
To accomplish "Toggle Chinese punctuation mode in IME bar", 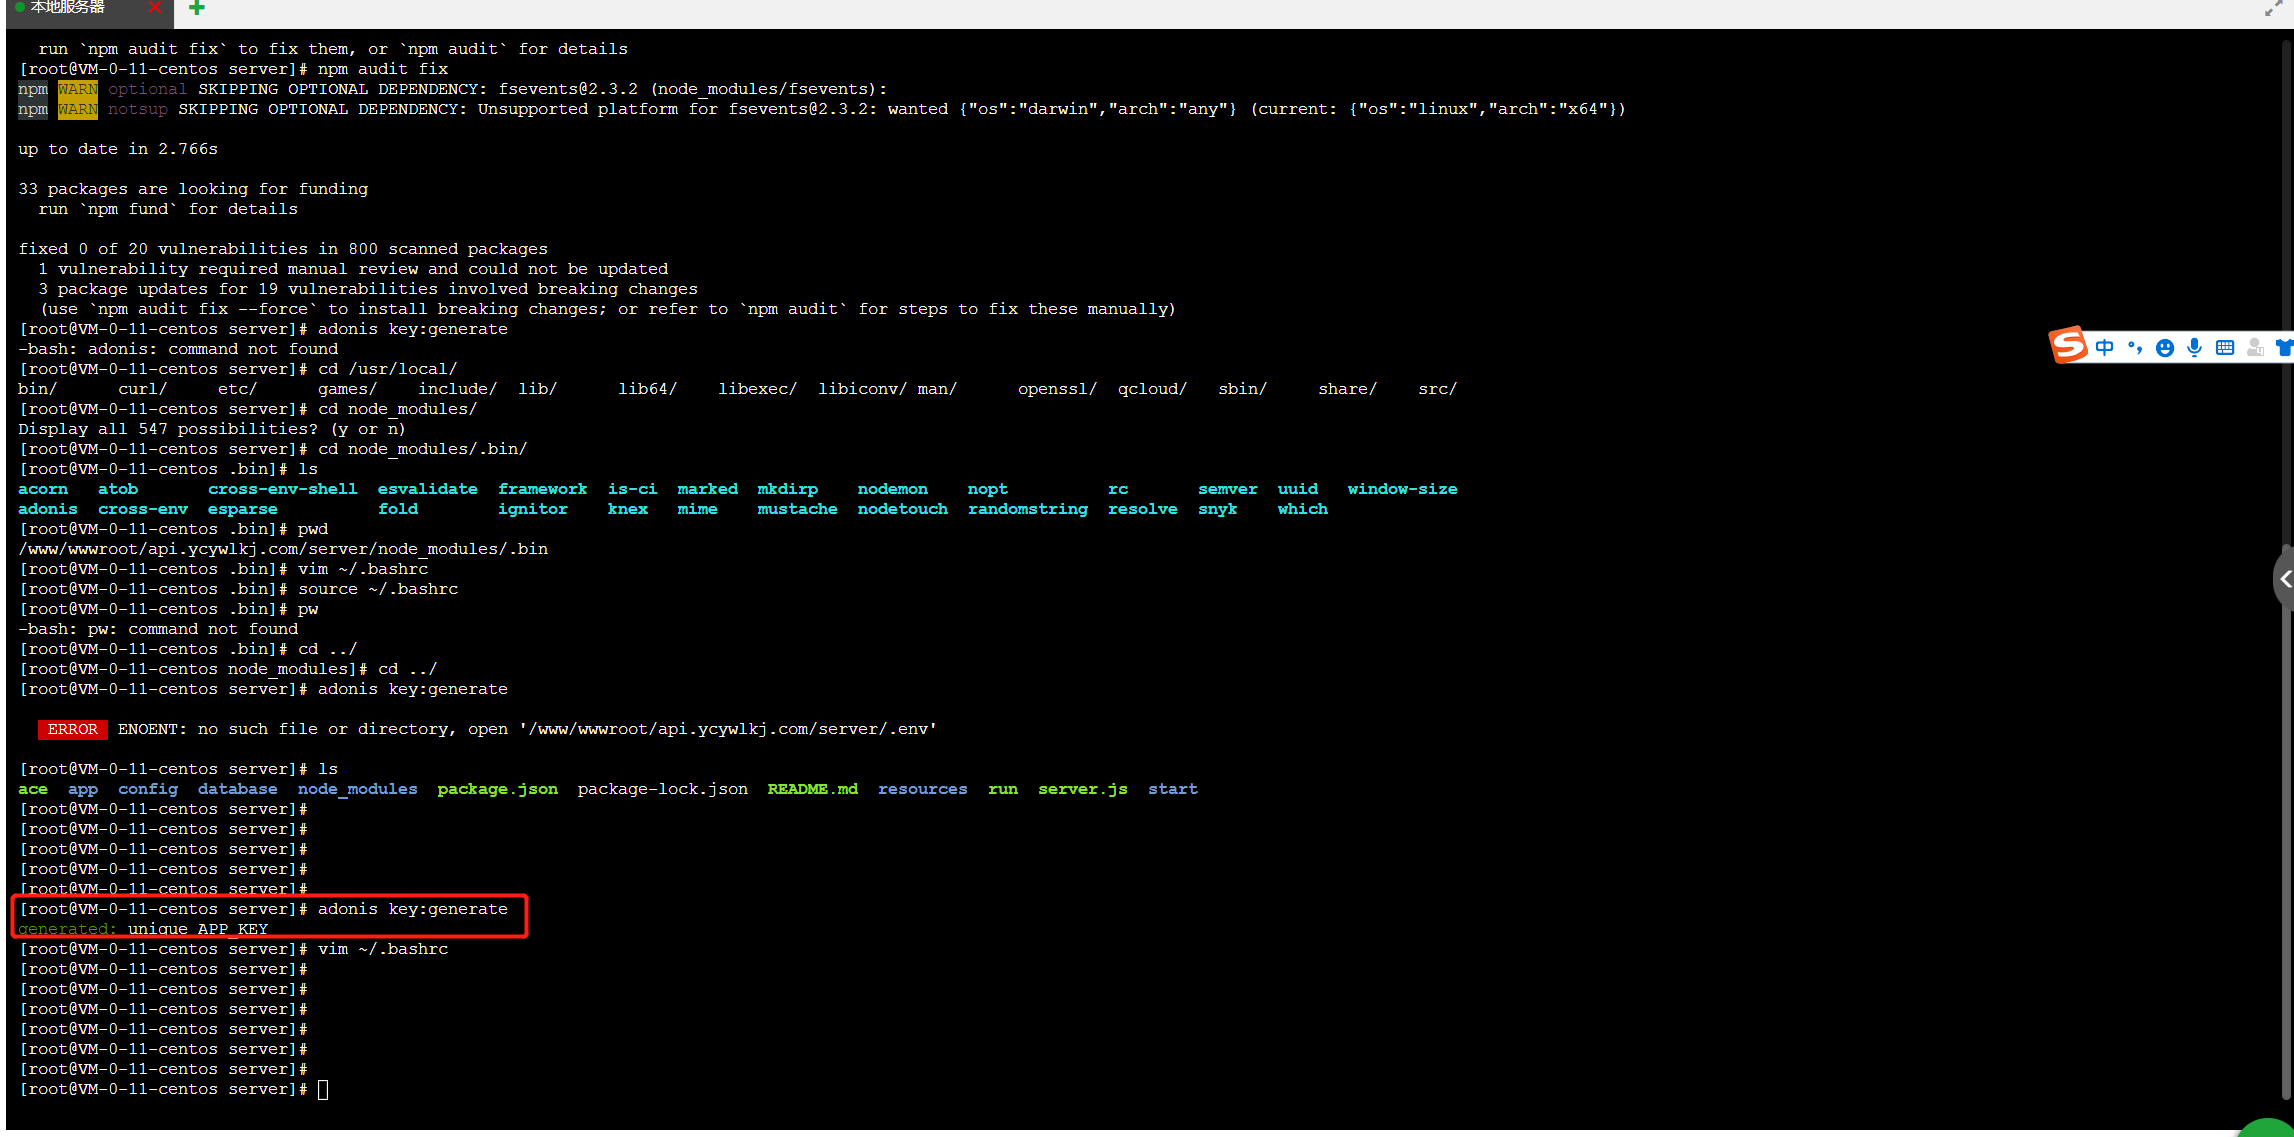I will click(x=2135, y=347).
